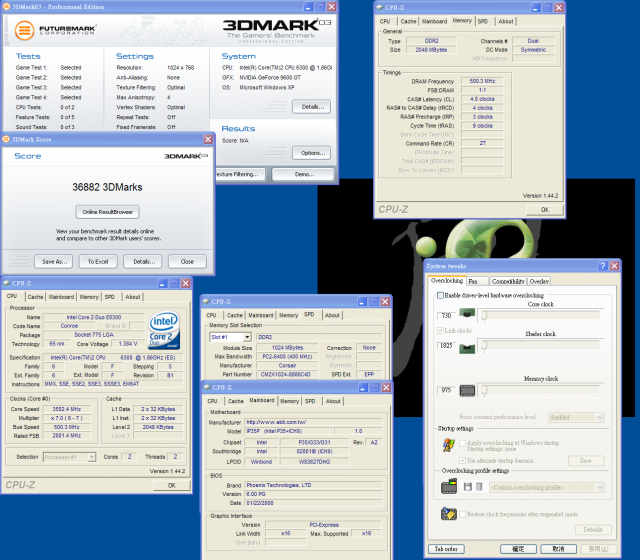Image resolution: width=640 pixels, height=560 pixels.
Task: Click the Options... button in 3DMark03 Results
Action: point(311,153)
